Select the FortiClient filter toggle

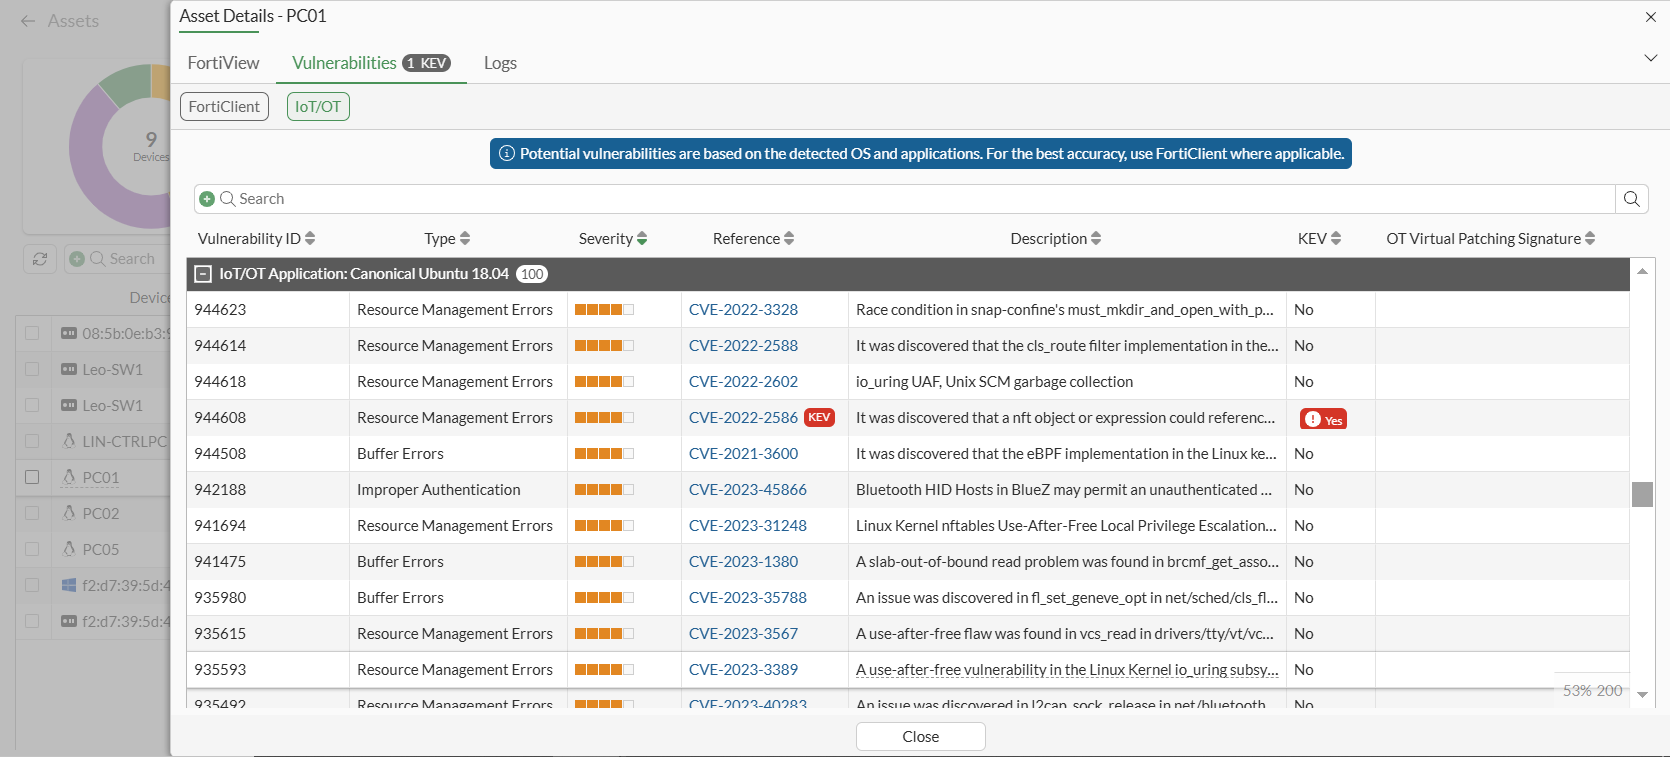[224, 107]
